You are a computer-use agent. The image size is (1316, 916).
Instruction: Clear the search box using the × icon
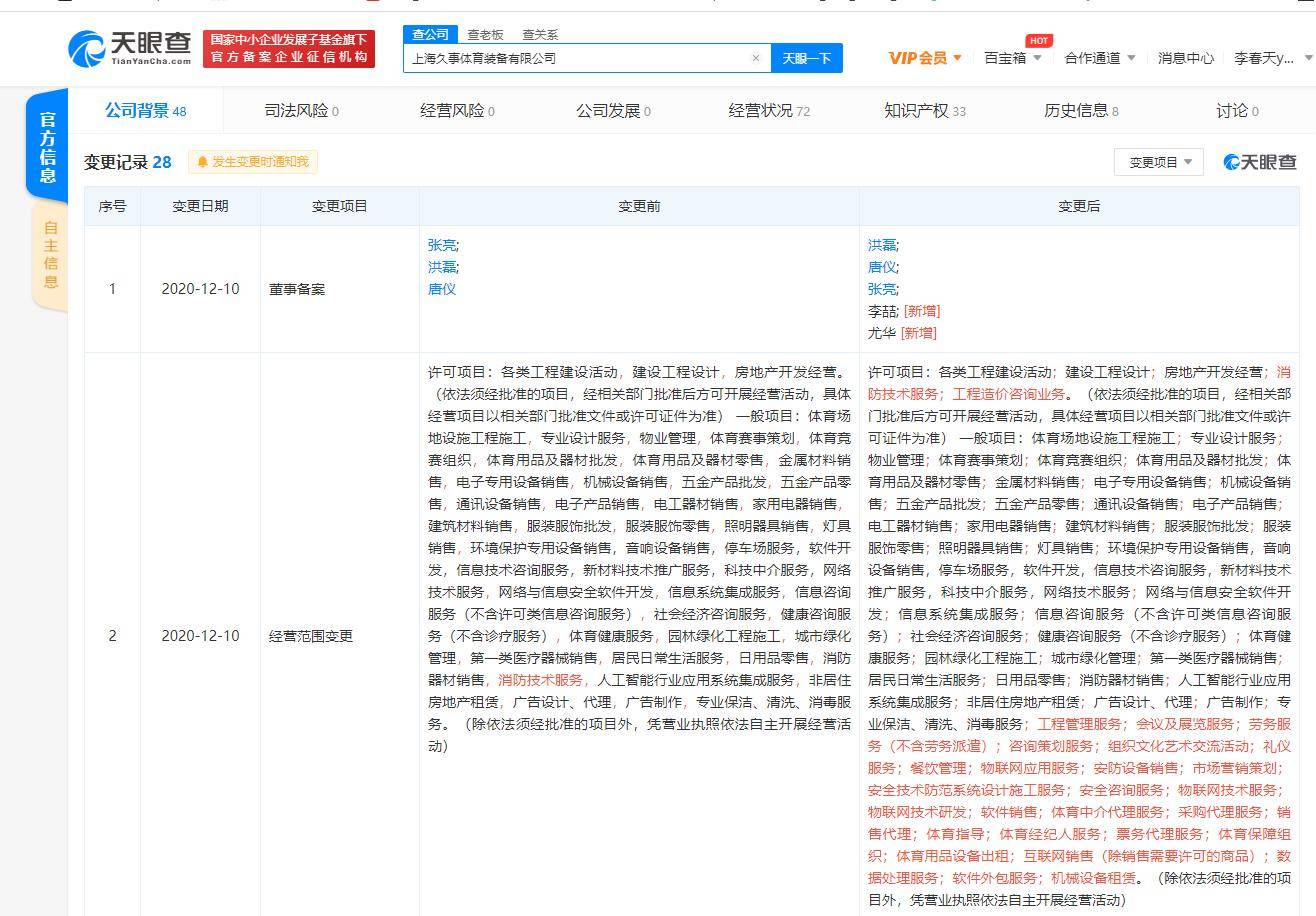pos(756,58)
